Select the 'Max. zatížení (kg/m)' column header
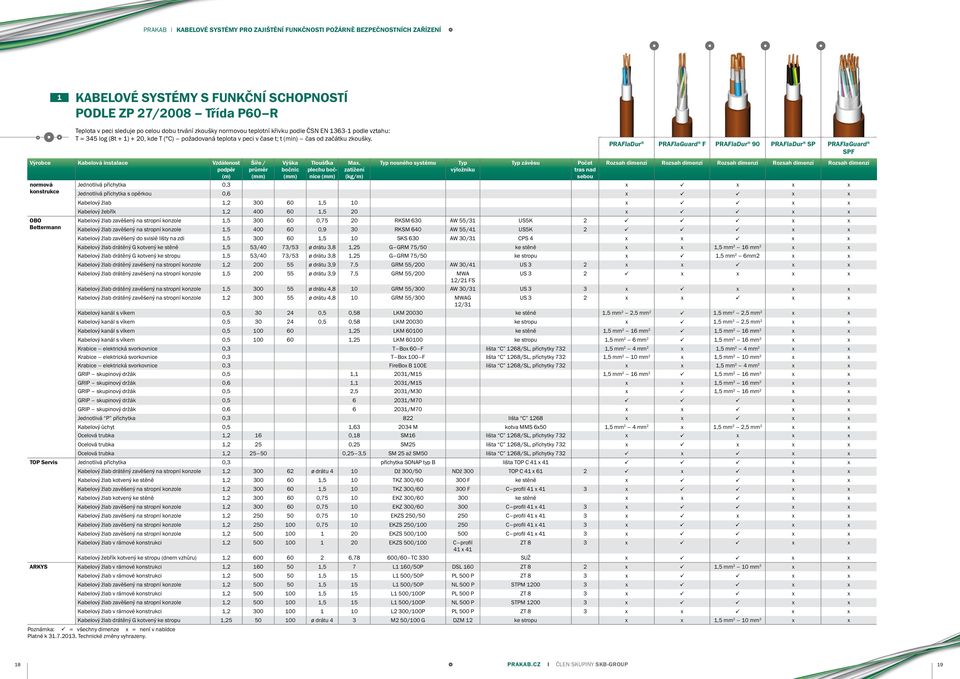Image resolution: width=960 pixels, height=679 pixels. tap(354, 169)
